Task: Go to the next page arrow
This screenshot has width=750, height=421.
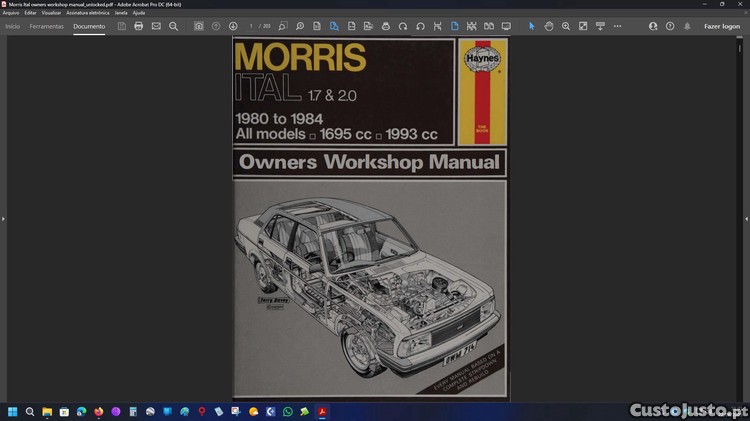Action: click(x=233, y=26)
